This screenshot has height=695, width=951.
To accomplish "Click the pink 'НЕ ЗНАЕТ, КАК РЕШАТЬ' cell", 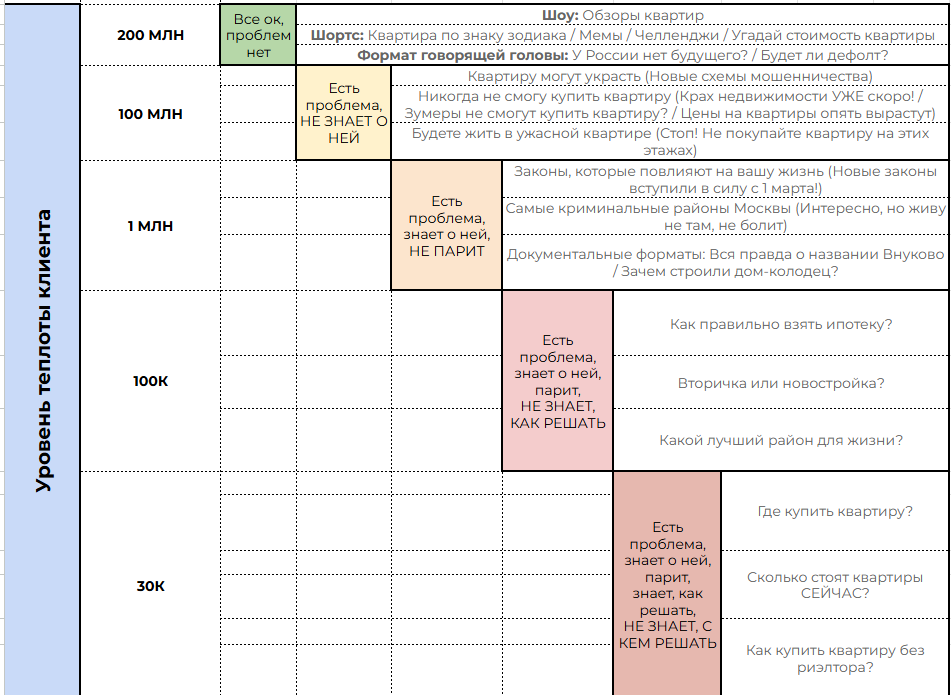I will tap(558, 381).
